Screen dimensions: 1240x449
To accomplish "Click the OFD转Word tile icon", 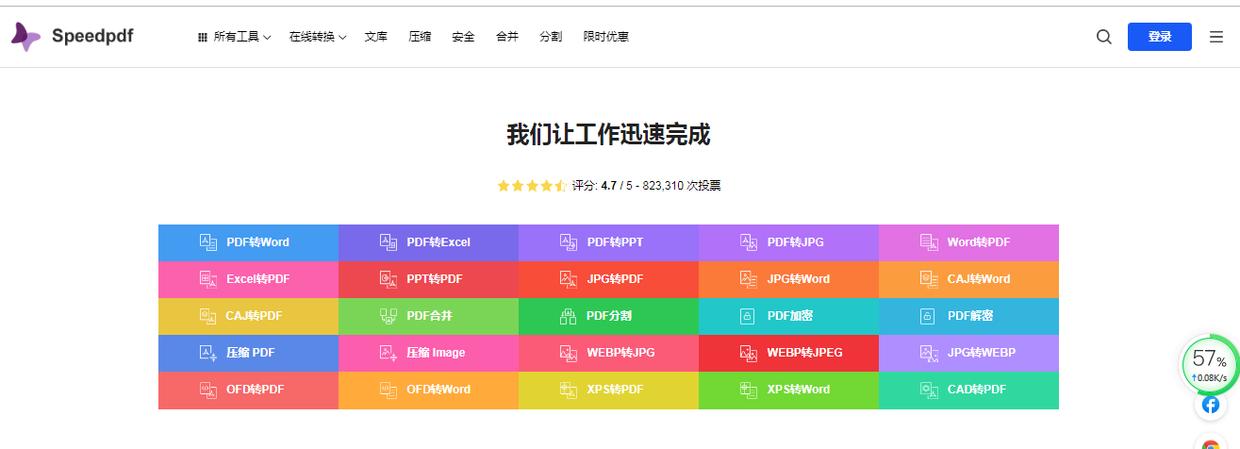I will tap(388, 390).
